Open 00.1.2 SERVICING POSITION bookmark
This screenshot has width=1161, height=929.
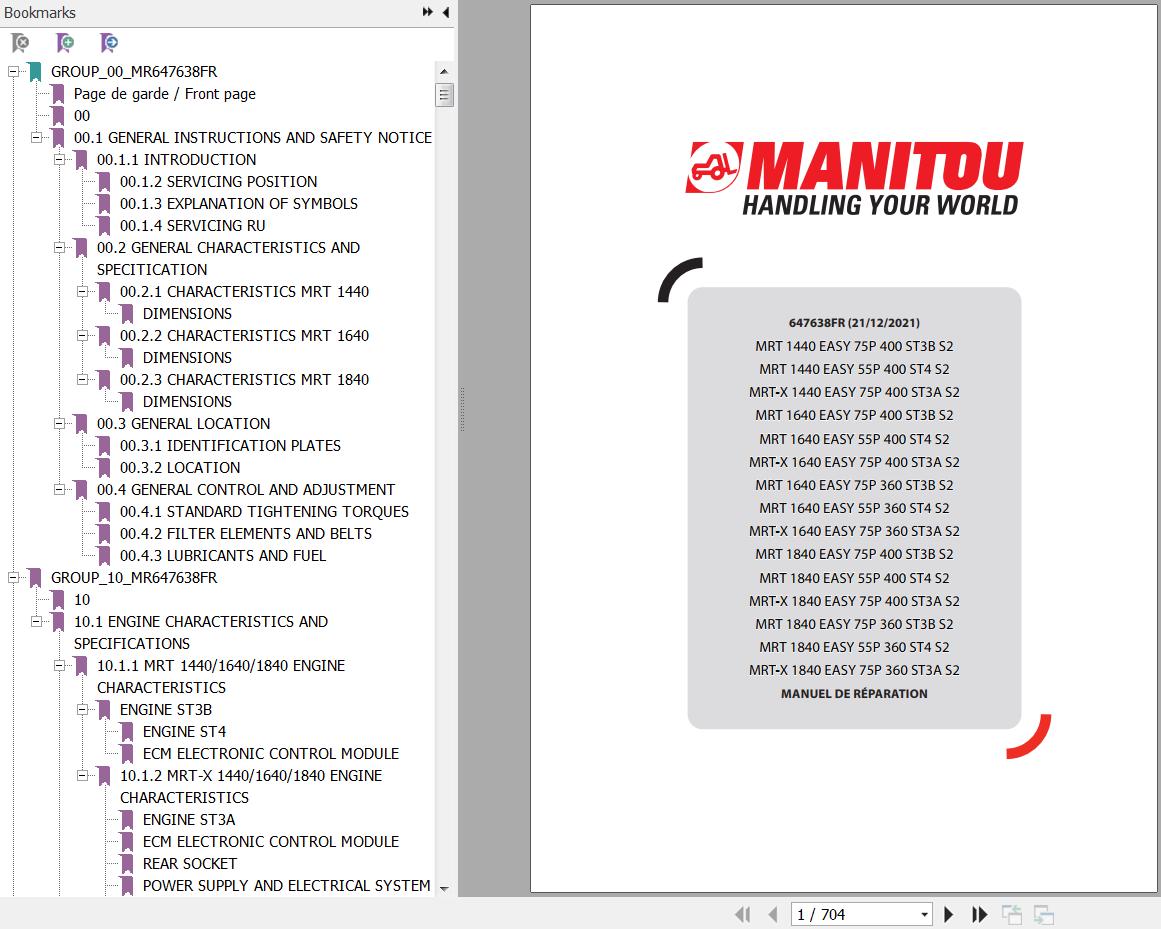[x=218, y=182]
